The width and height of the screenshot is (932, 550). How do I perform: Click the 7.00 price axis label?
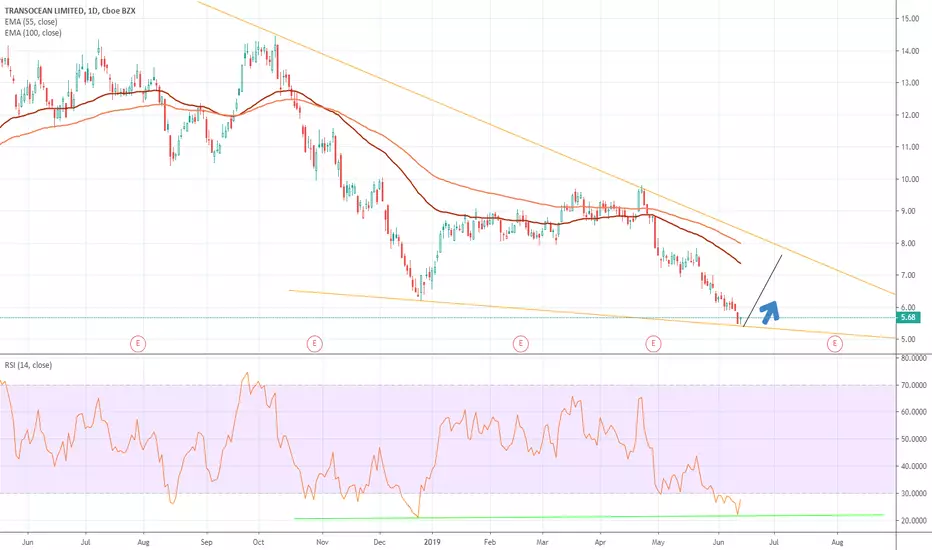pyautogui.click(x=910, y=275)
